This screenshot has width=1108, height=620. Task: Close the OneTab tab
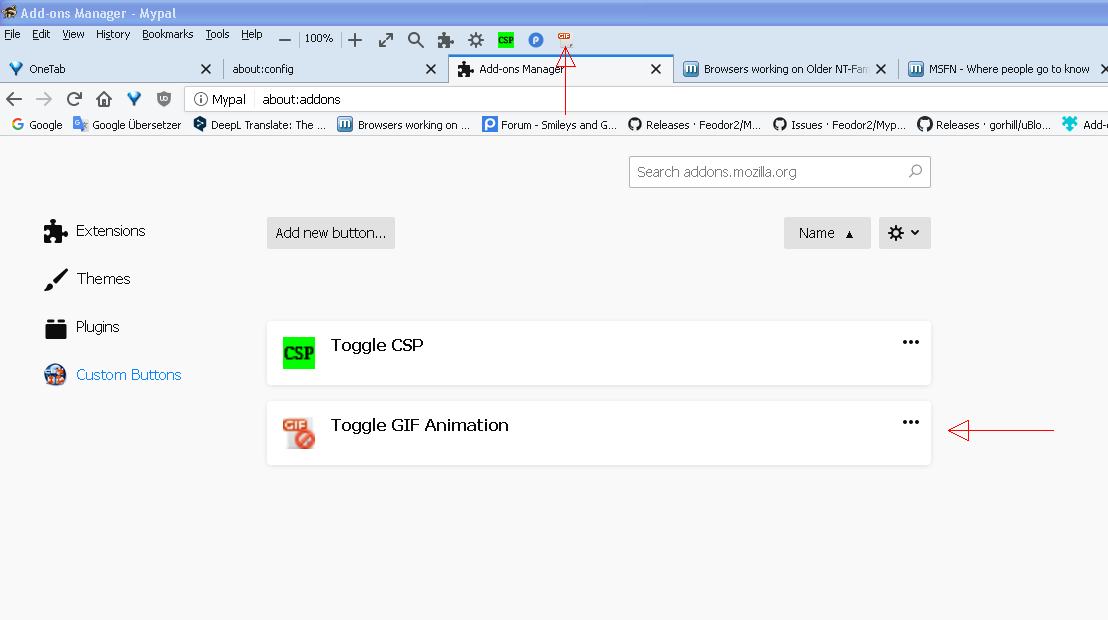[206, 69]
